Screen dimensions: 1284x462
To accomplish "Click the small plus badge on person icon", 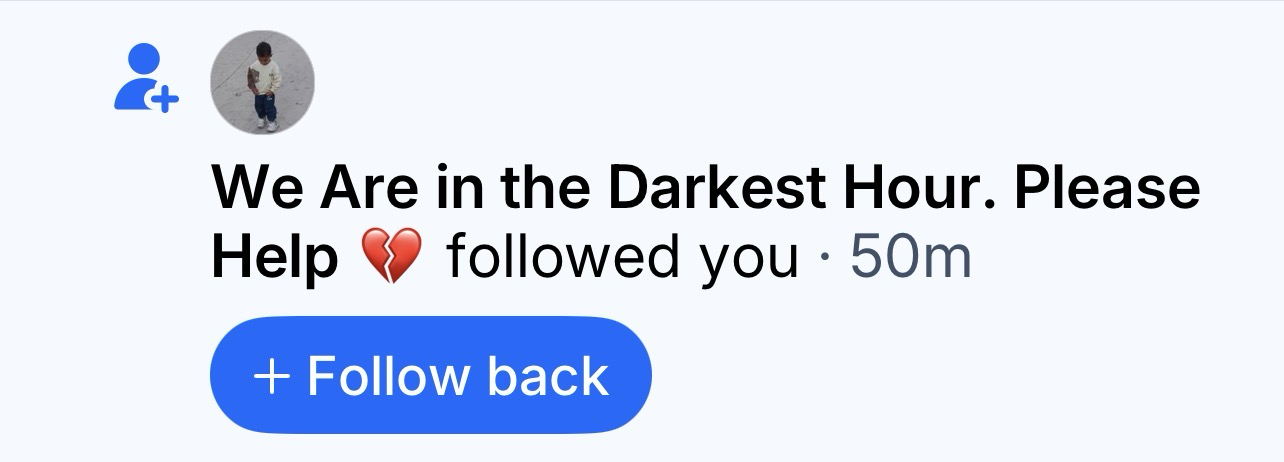I will tap(164, 98).
